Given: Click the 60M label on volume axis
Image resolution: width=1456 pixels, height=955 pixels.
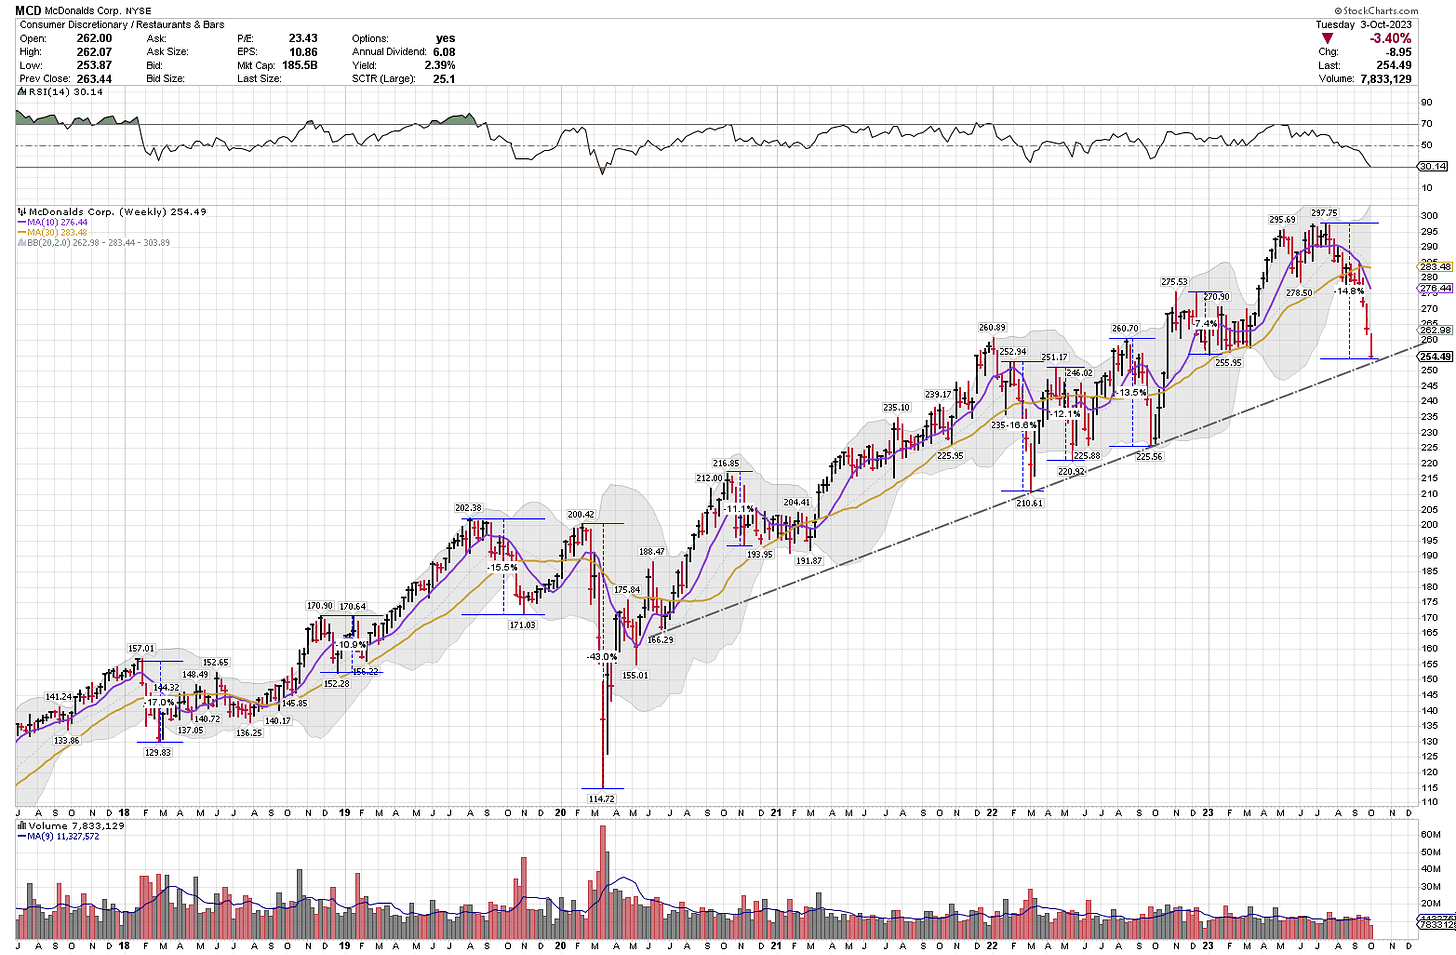Looking at the screenshot, I should point(1430,834).
